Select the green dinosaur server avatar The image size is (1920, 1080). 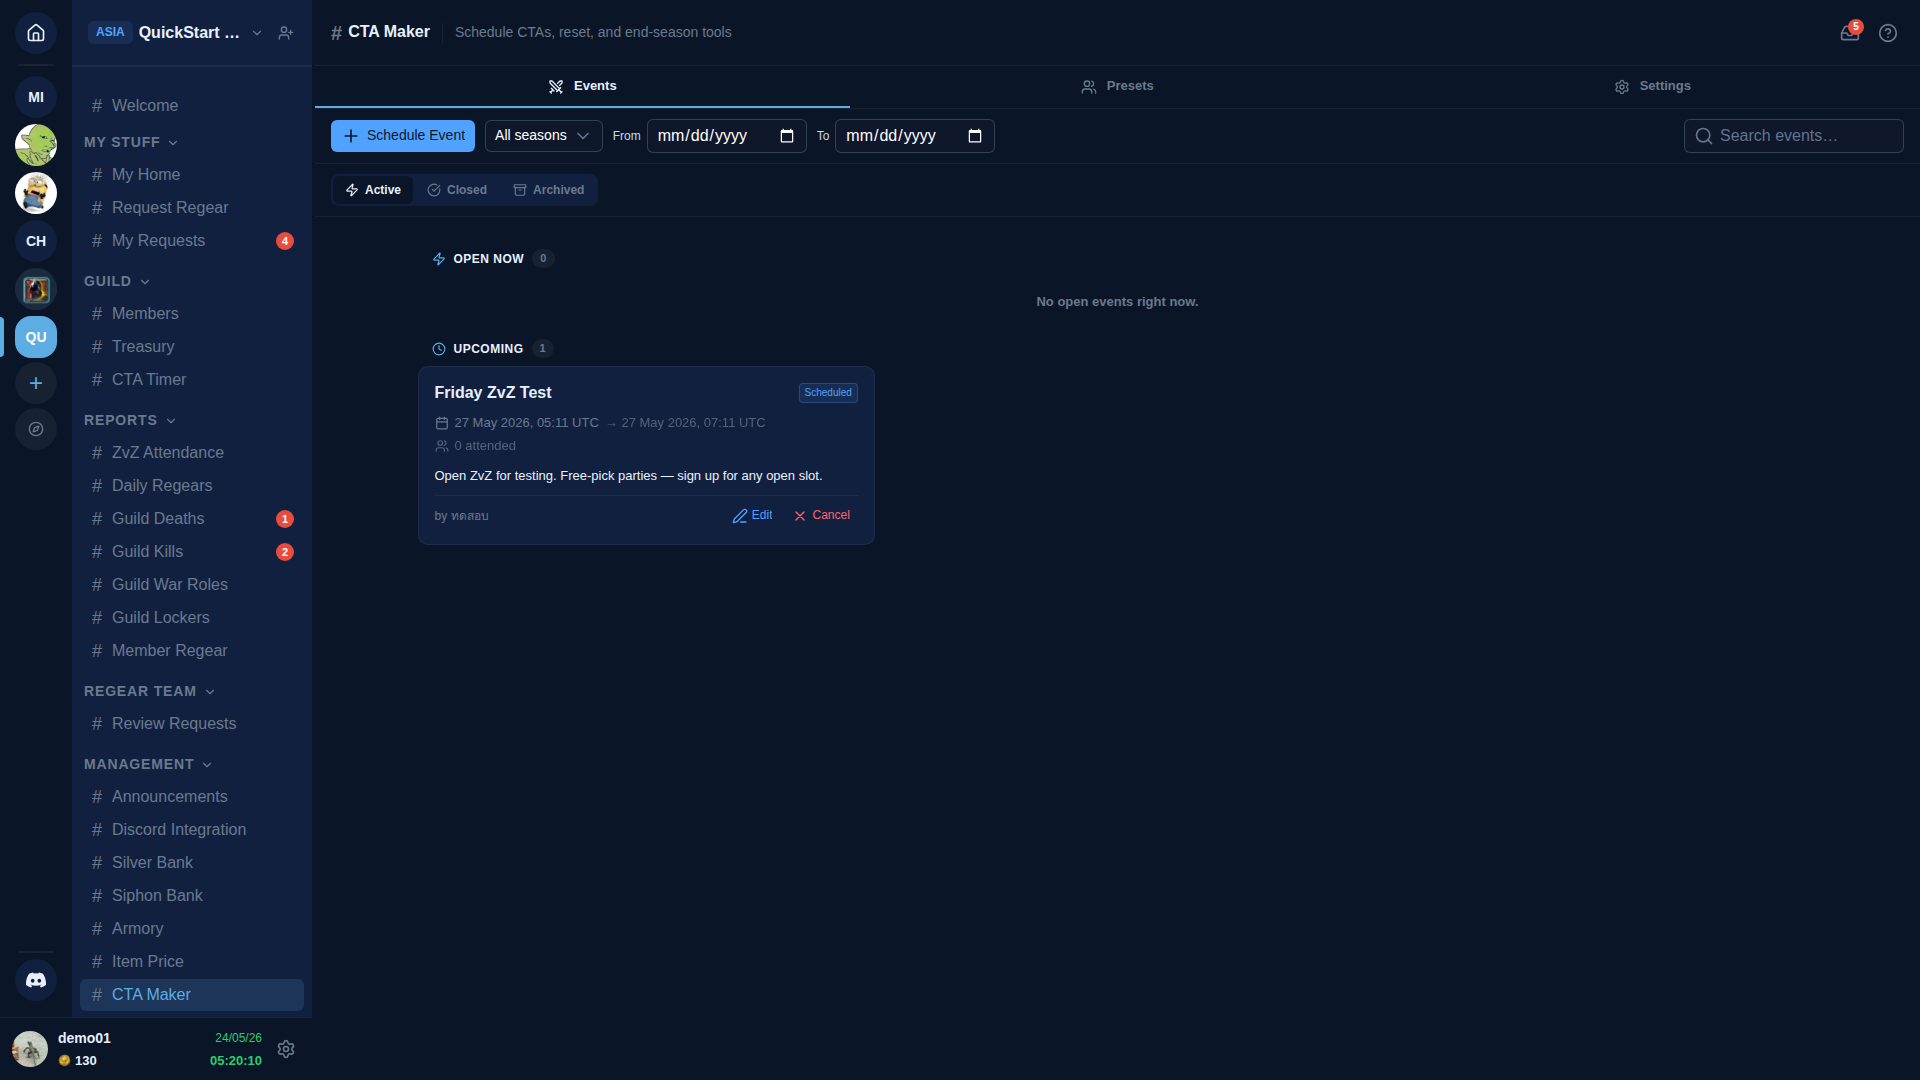coord(36,145)
